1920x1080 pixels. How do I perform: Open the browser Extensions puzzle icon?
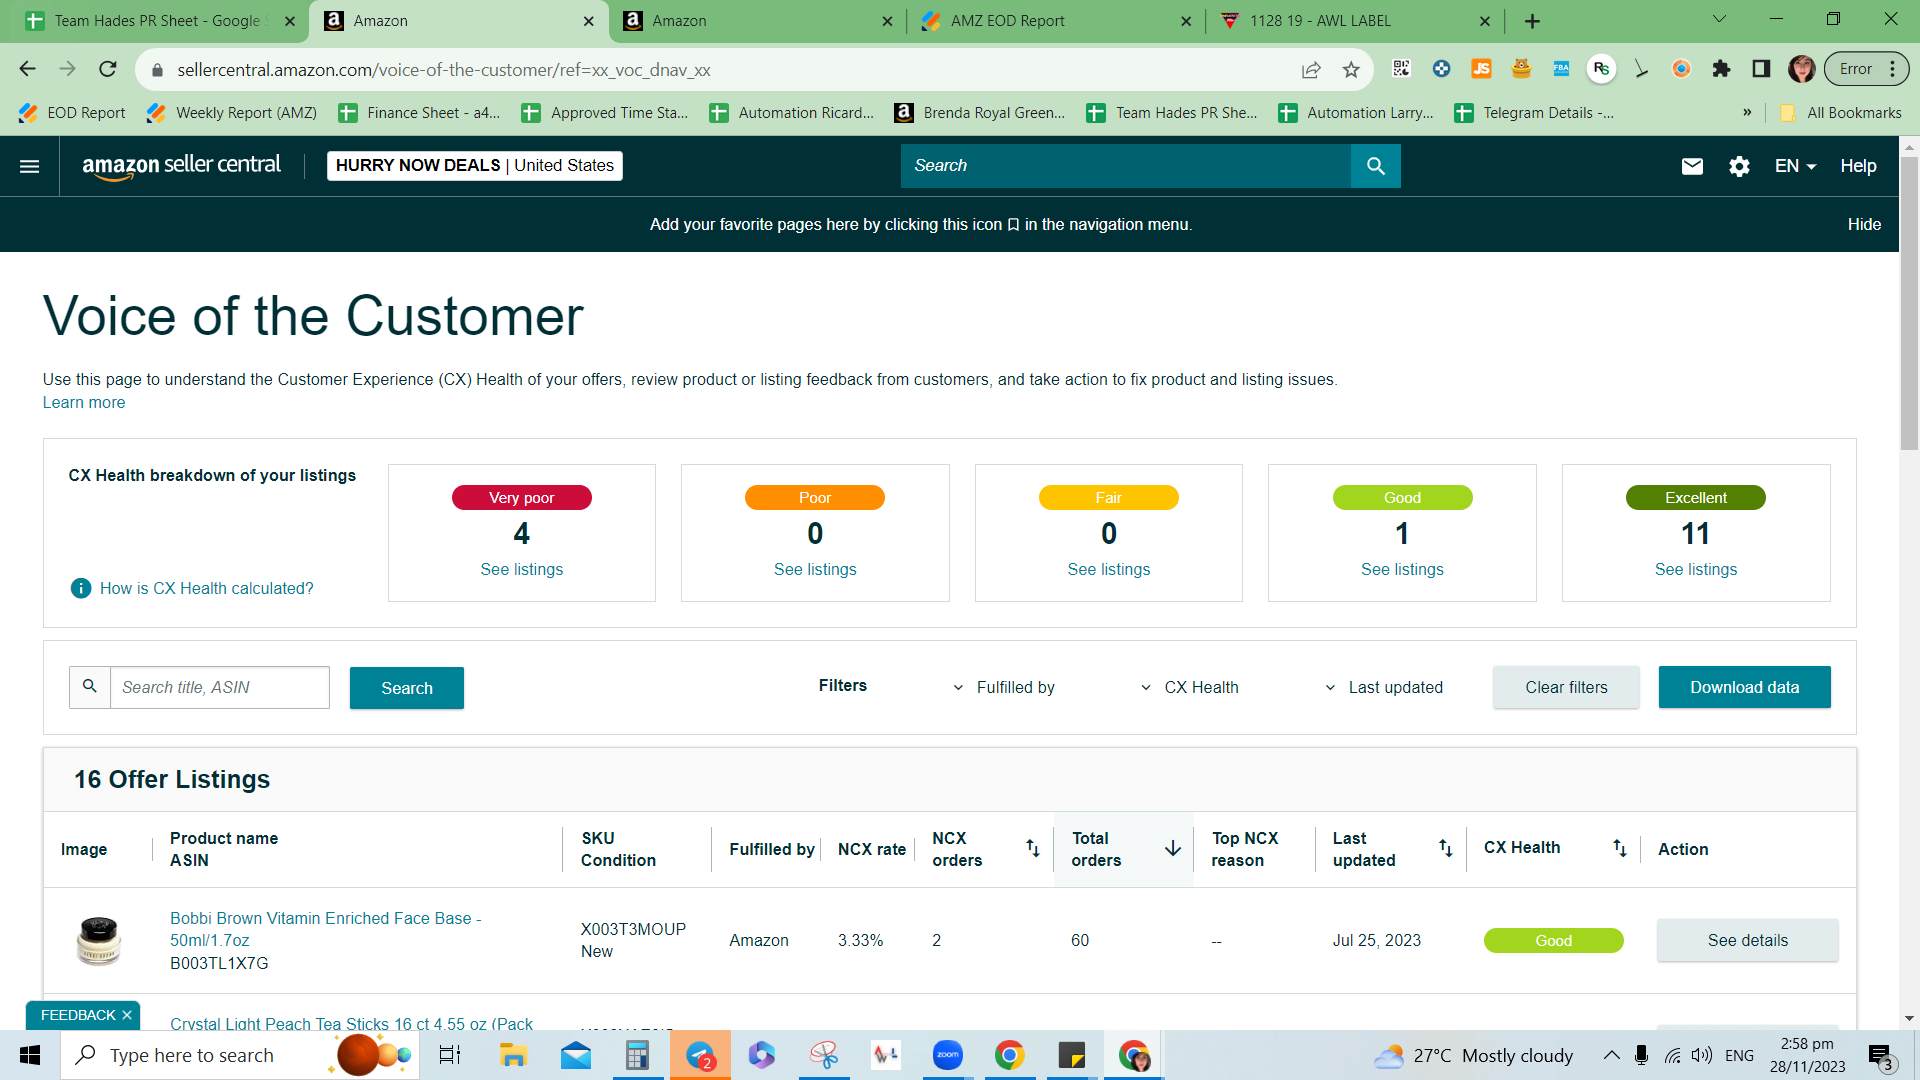1721,69
